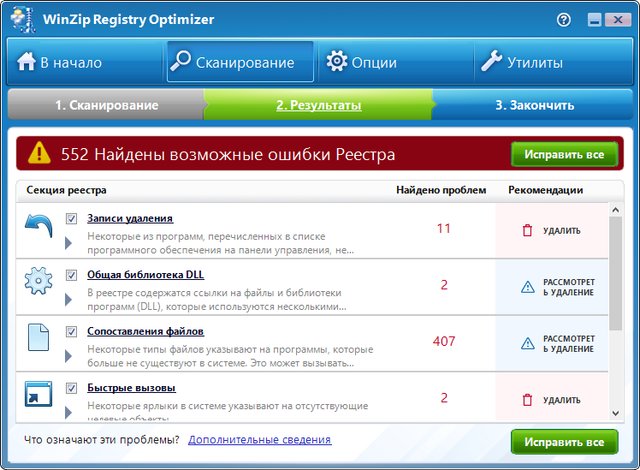The image size is (640, 470).
Task: Click the yellow warning triangle icon
Action: (39, 153)
